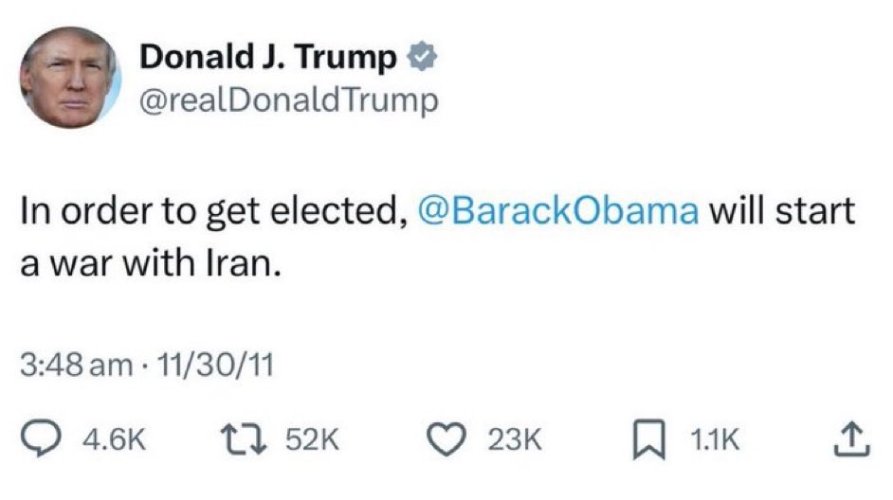Click the words 'a war with Iran.'
This screenshot has width=893, height=500.
[x=151, y=264]
